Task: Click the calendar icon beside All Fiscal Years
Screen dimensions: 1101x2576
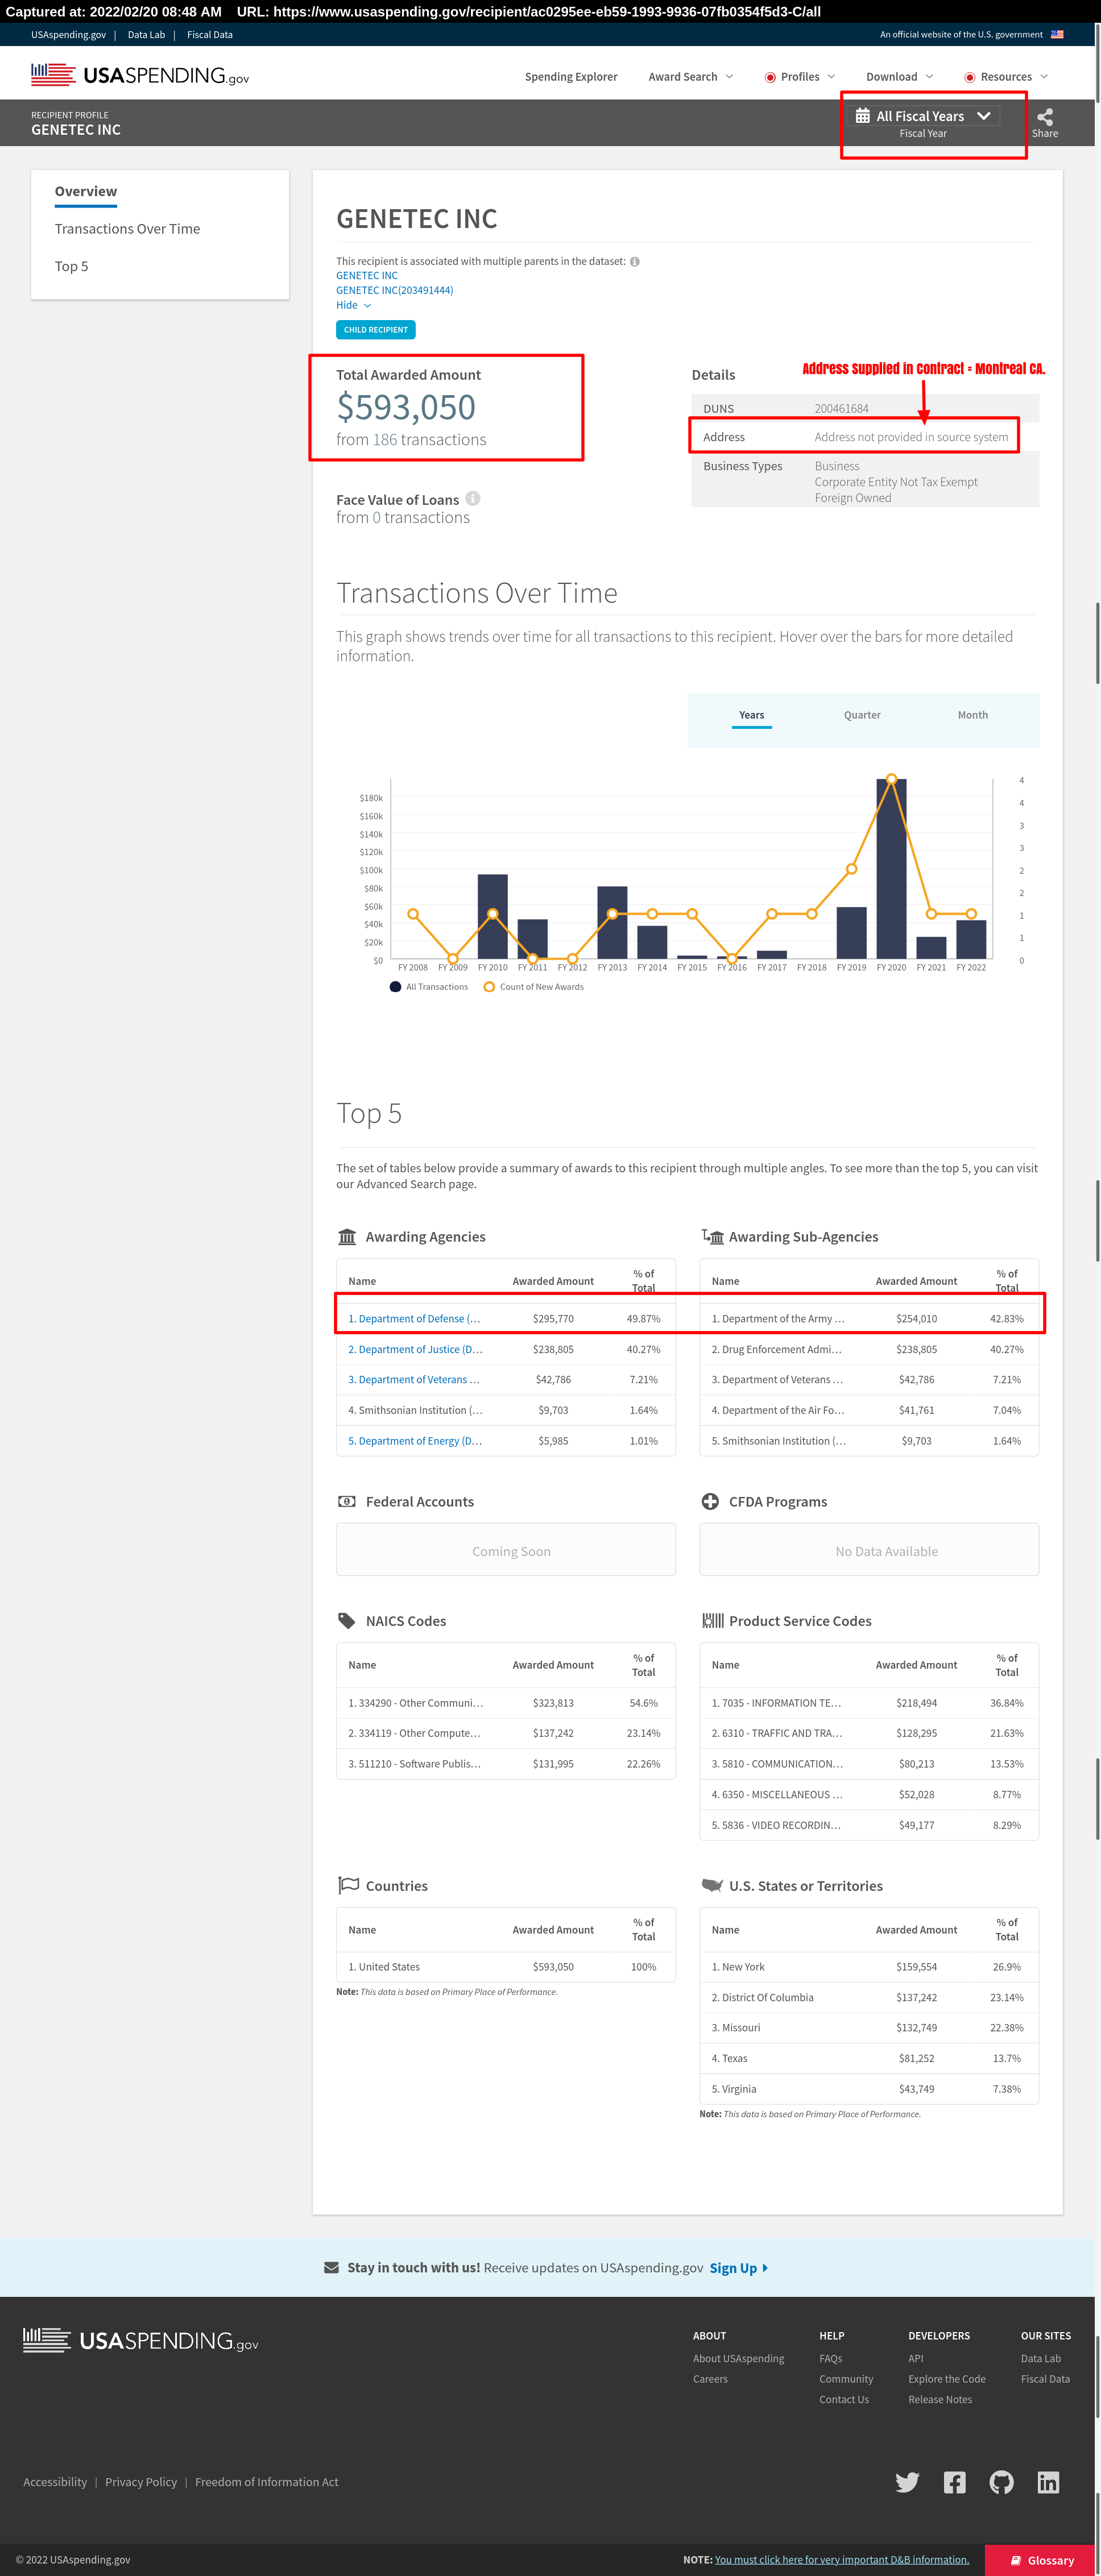Action: pyautogui.click(x=863, y=116)
